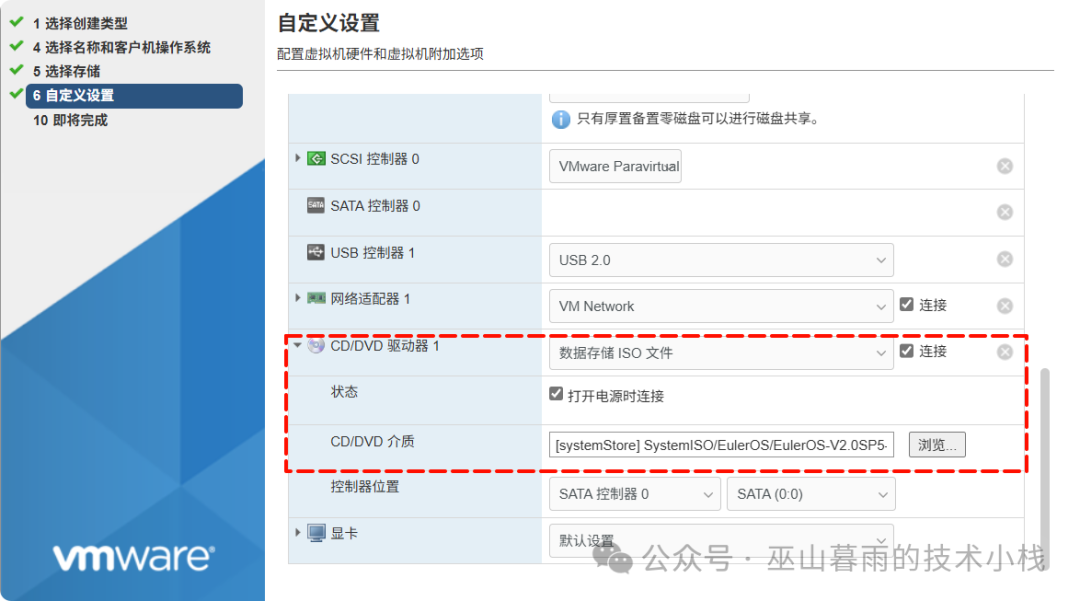Click the SATA 控制器 0 device icon
This screenshot has height=601, width=1080.
pos(314,205)
